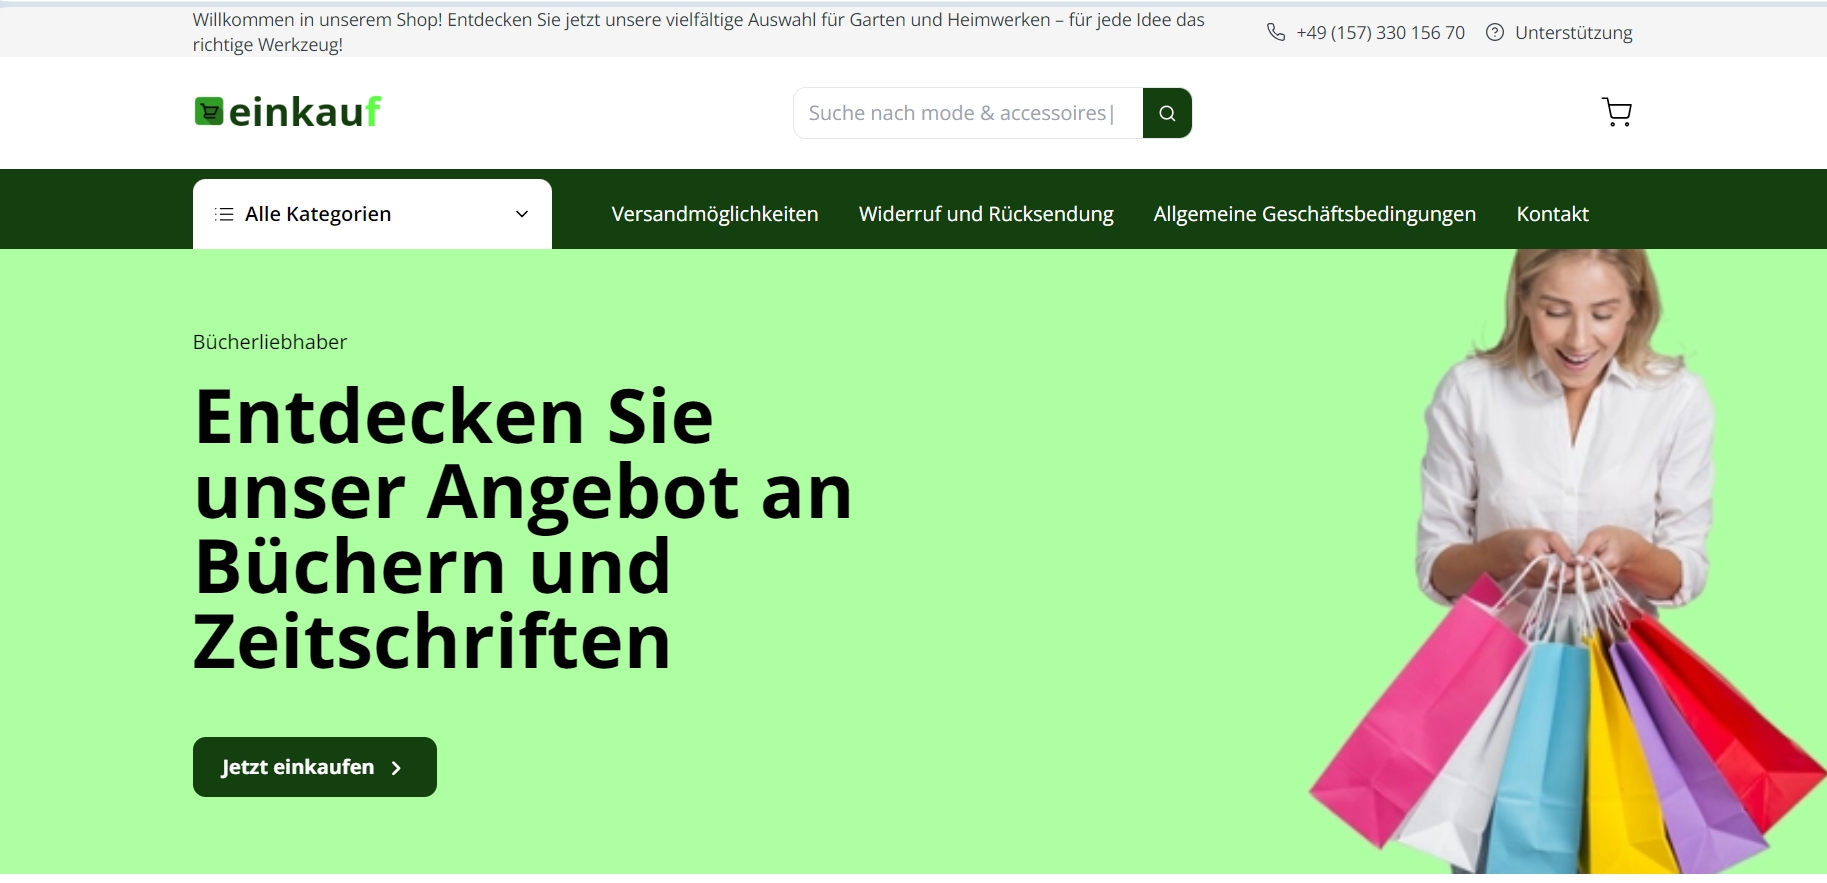Click the Jetzt einkaufen button

pos(315,767)
